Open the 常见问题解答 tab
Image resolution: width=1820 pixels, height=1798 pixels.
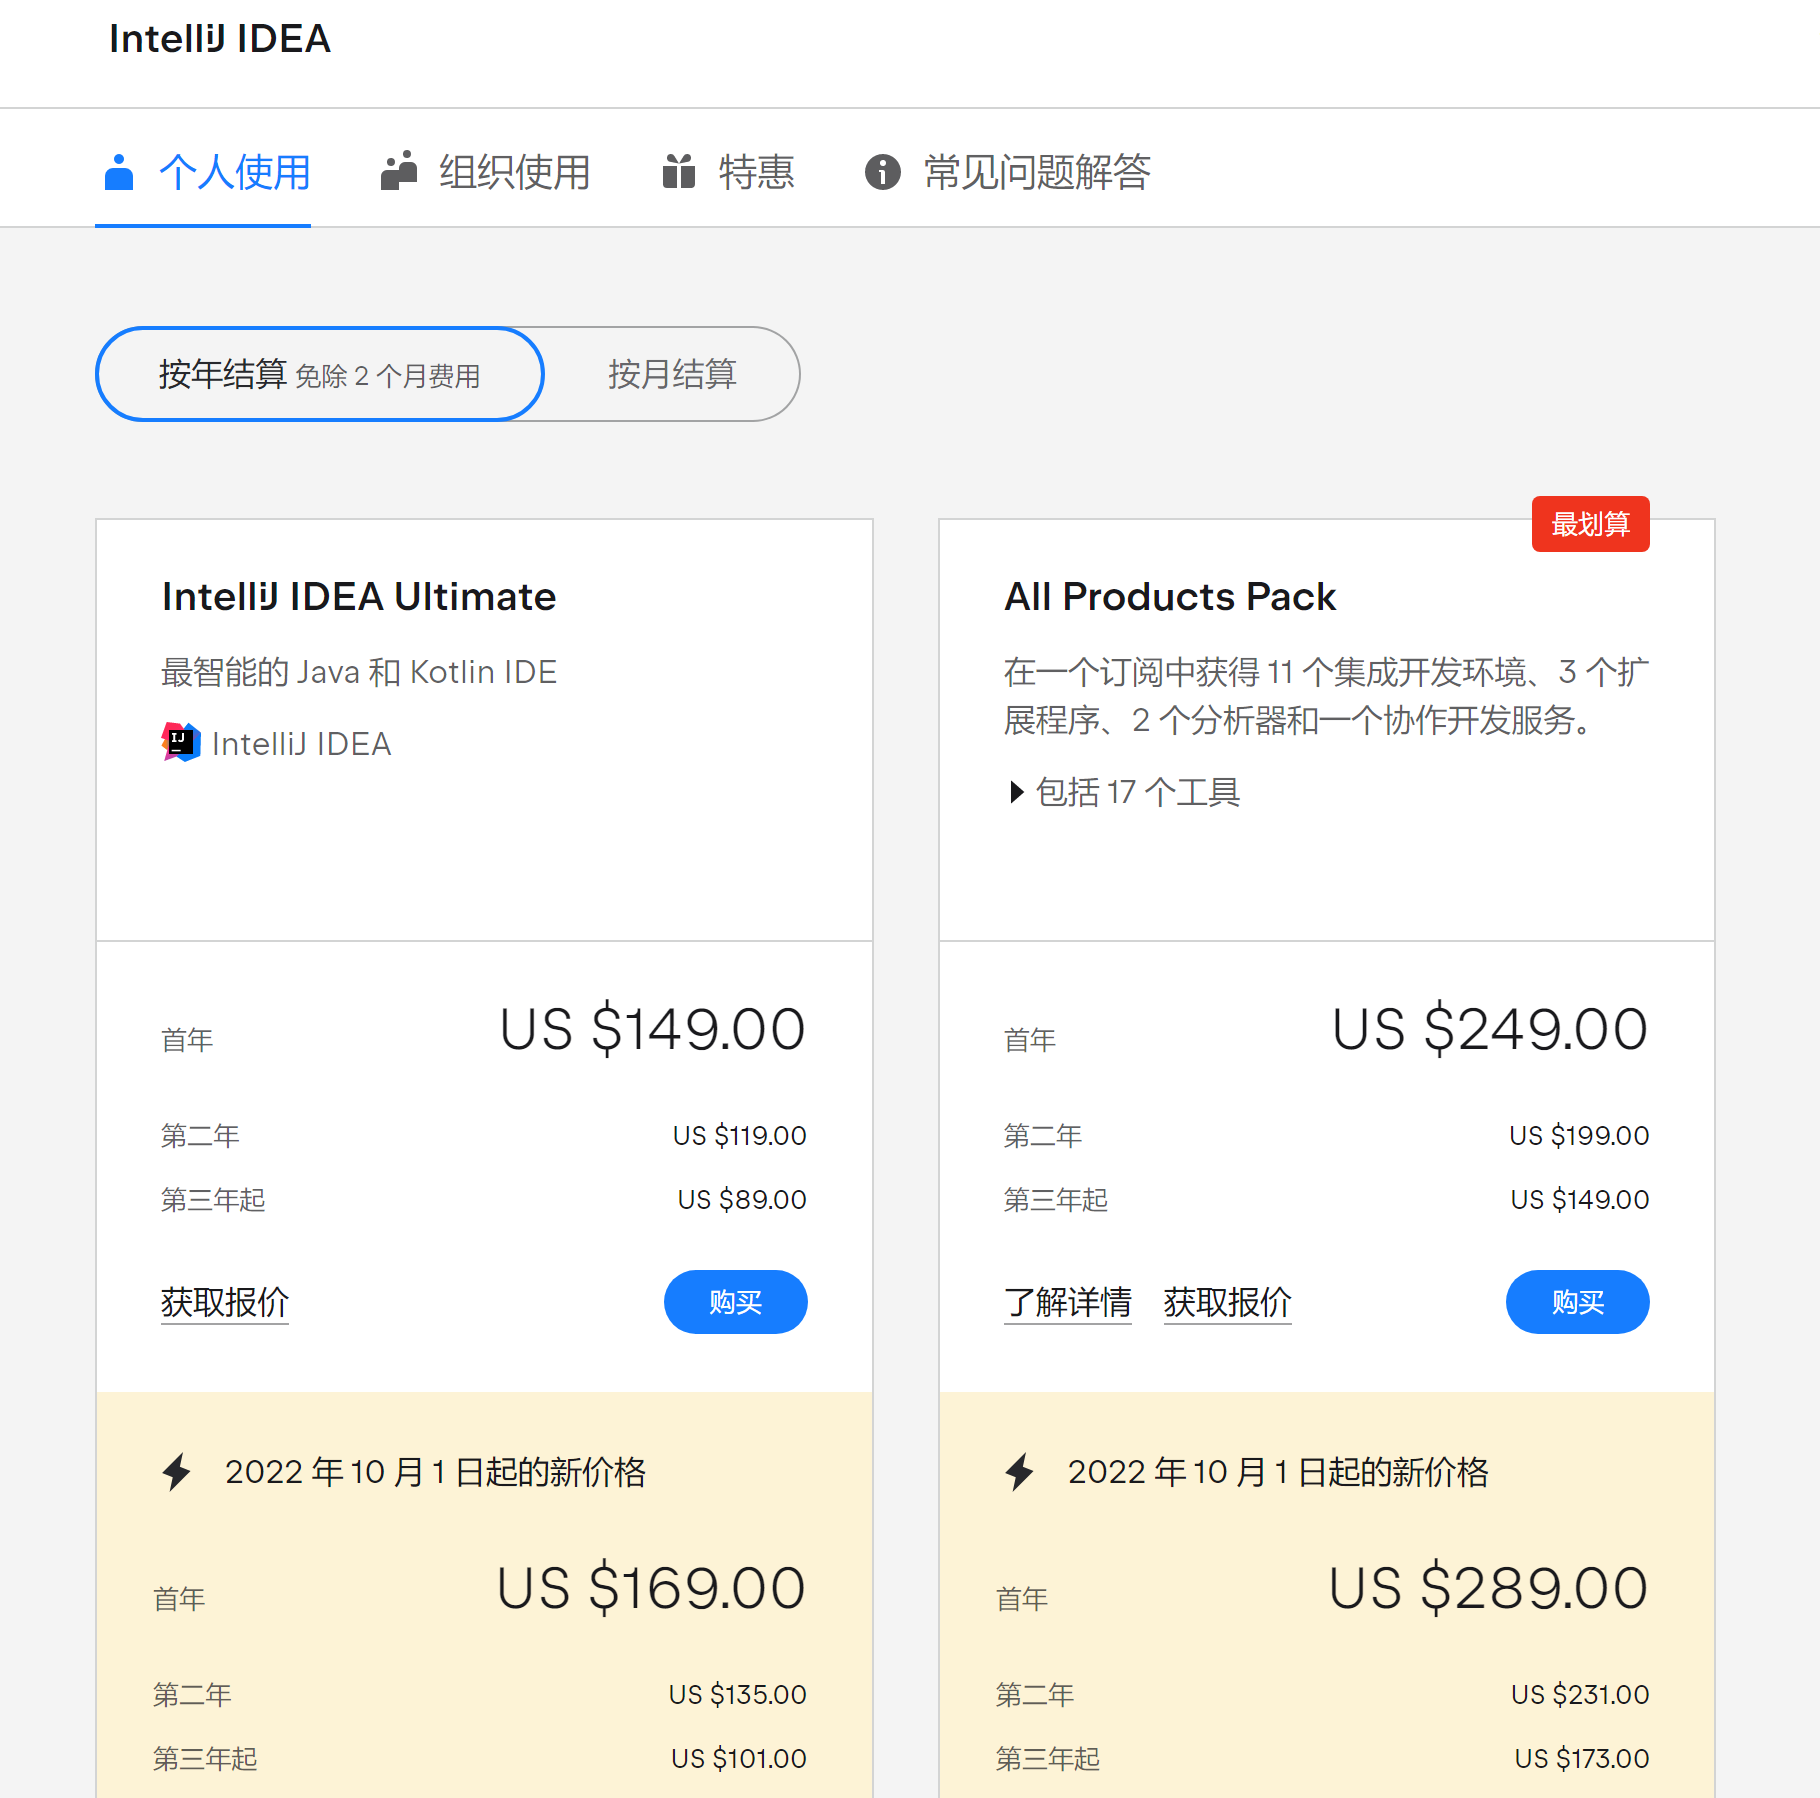coord(1008,172)
